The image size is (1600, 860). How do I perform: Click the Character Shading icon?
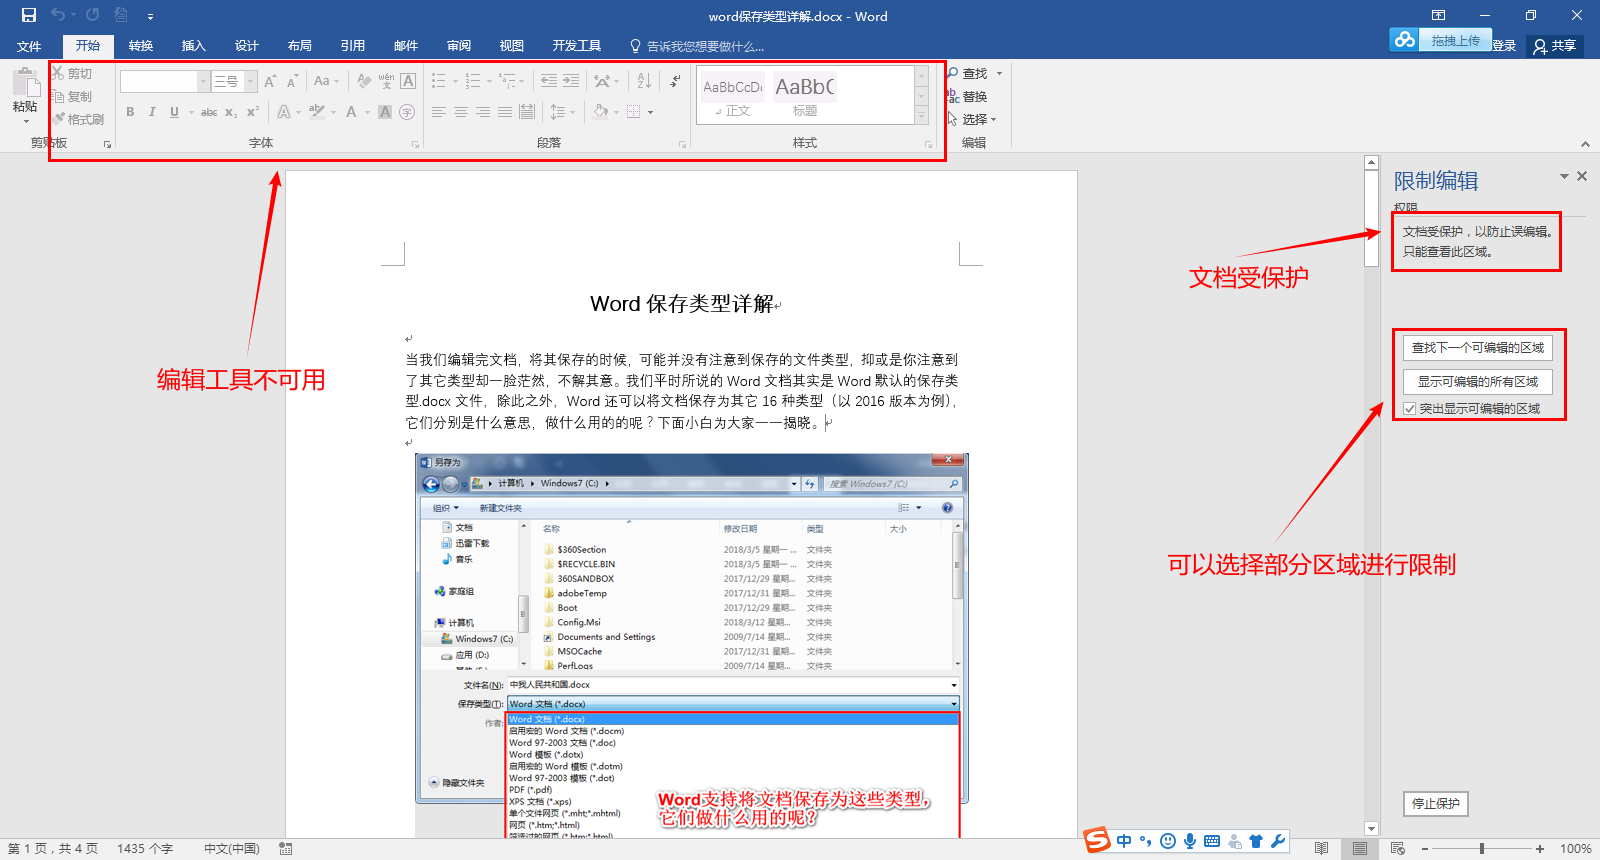(385, 112)
